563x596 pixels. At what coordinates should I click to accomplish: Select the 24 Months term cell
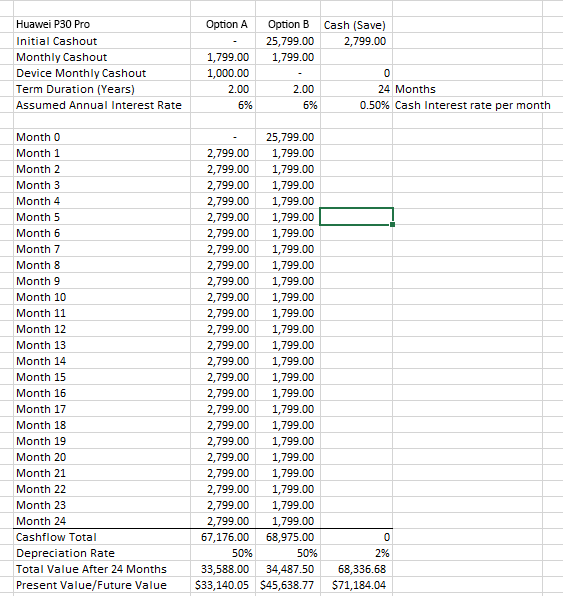[356, 89]
